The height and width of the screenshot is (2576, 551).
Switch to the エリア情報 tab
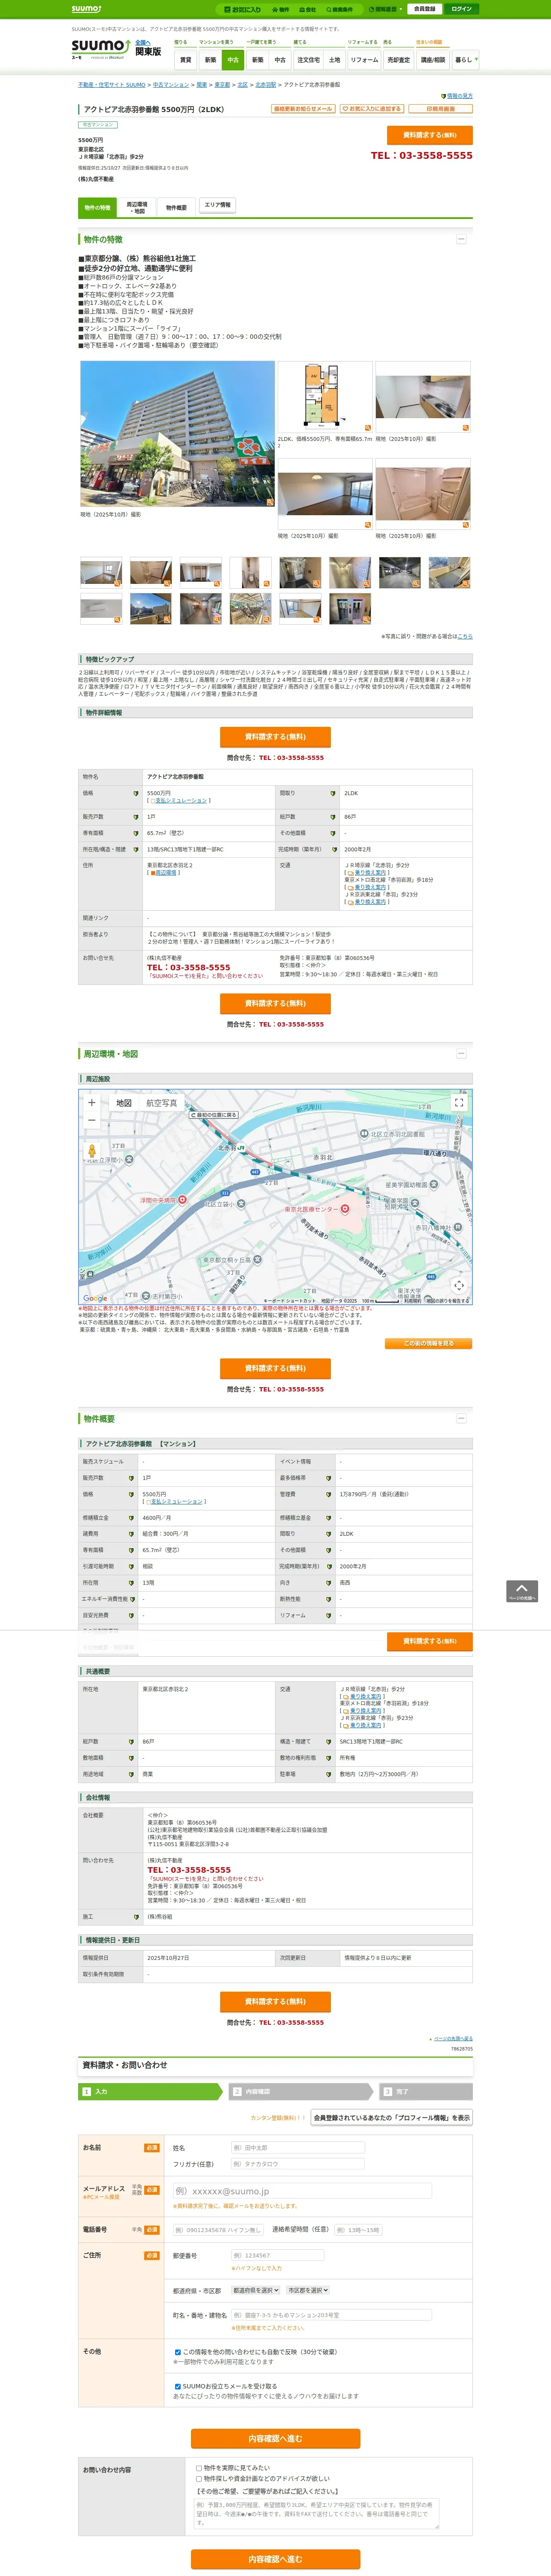tap(217, 205)
